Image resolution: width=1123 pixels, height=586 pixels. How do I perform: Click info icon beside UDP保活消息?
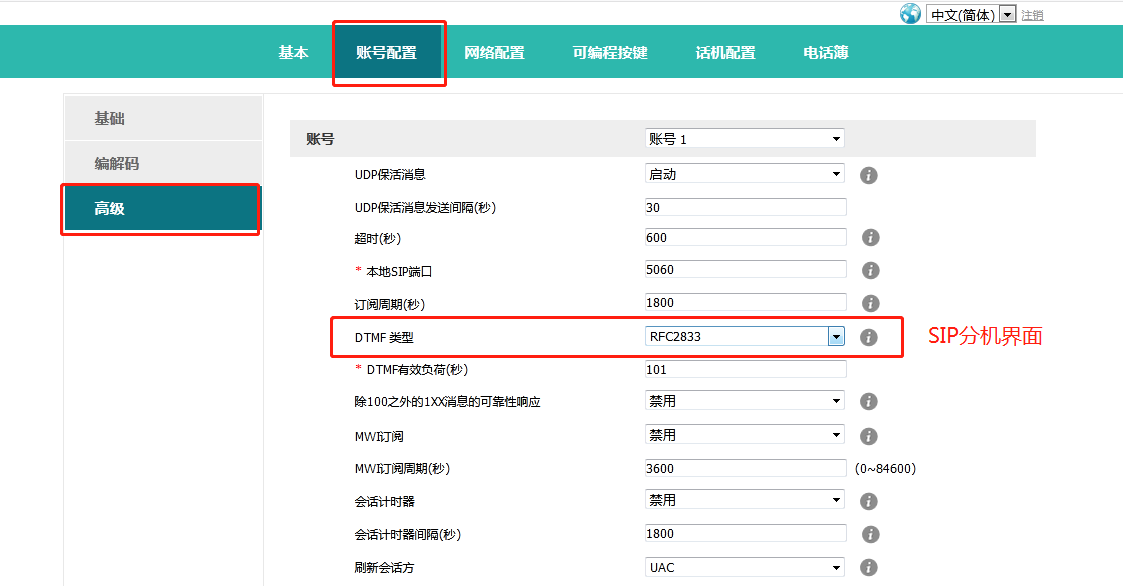click(x=869, y=175)
